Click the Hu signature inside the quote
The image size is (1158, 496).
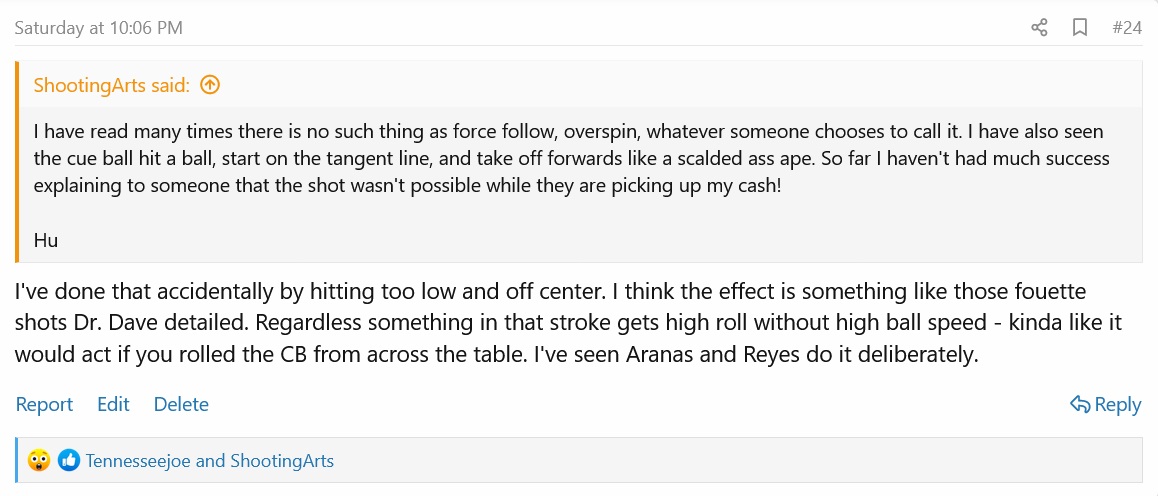45,239
